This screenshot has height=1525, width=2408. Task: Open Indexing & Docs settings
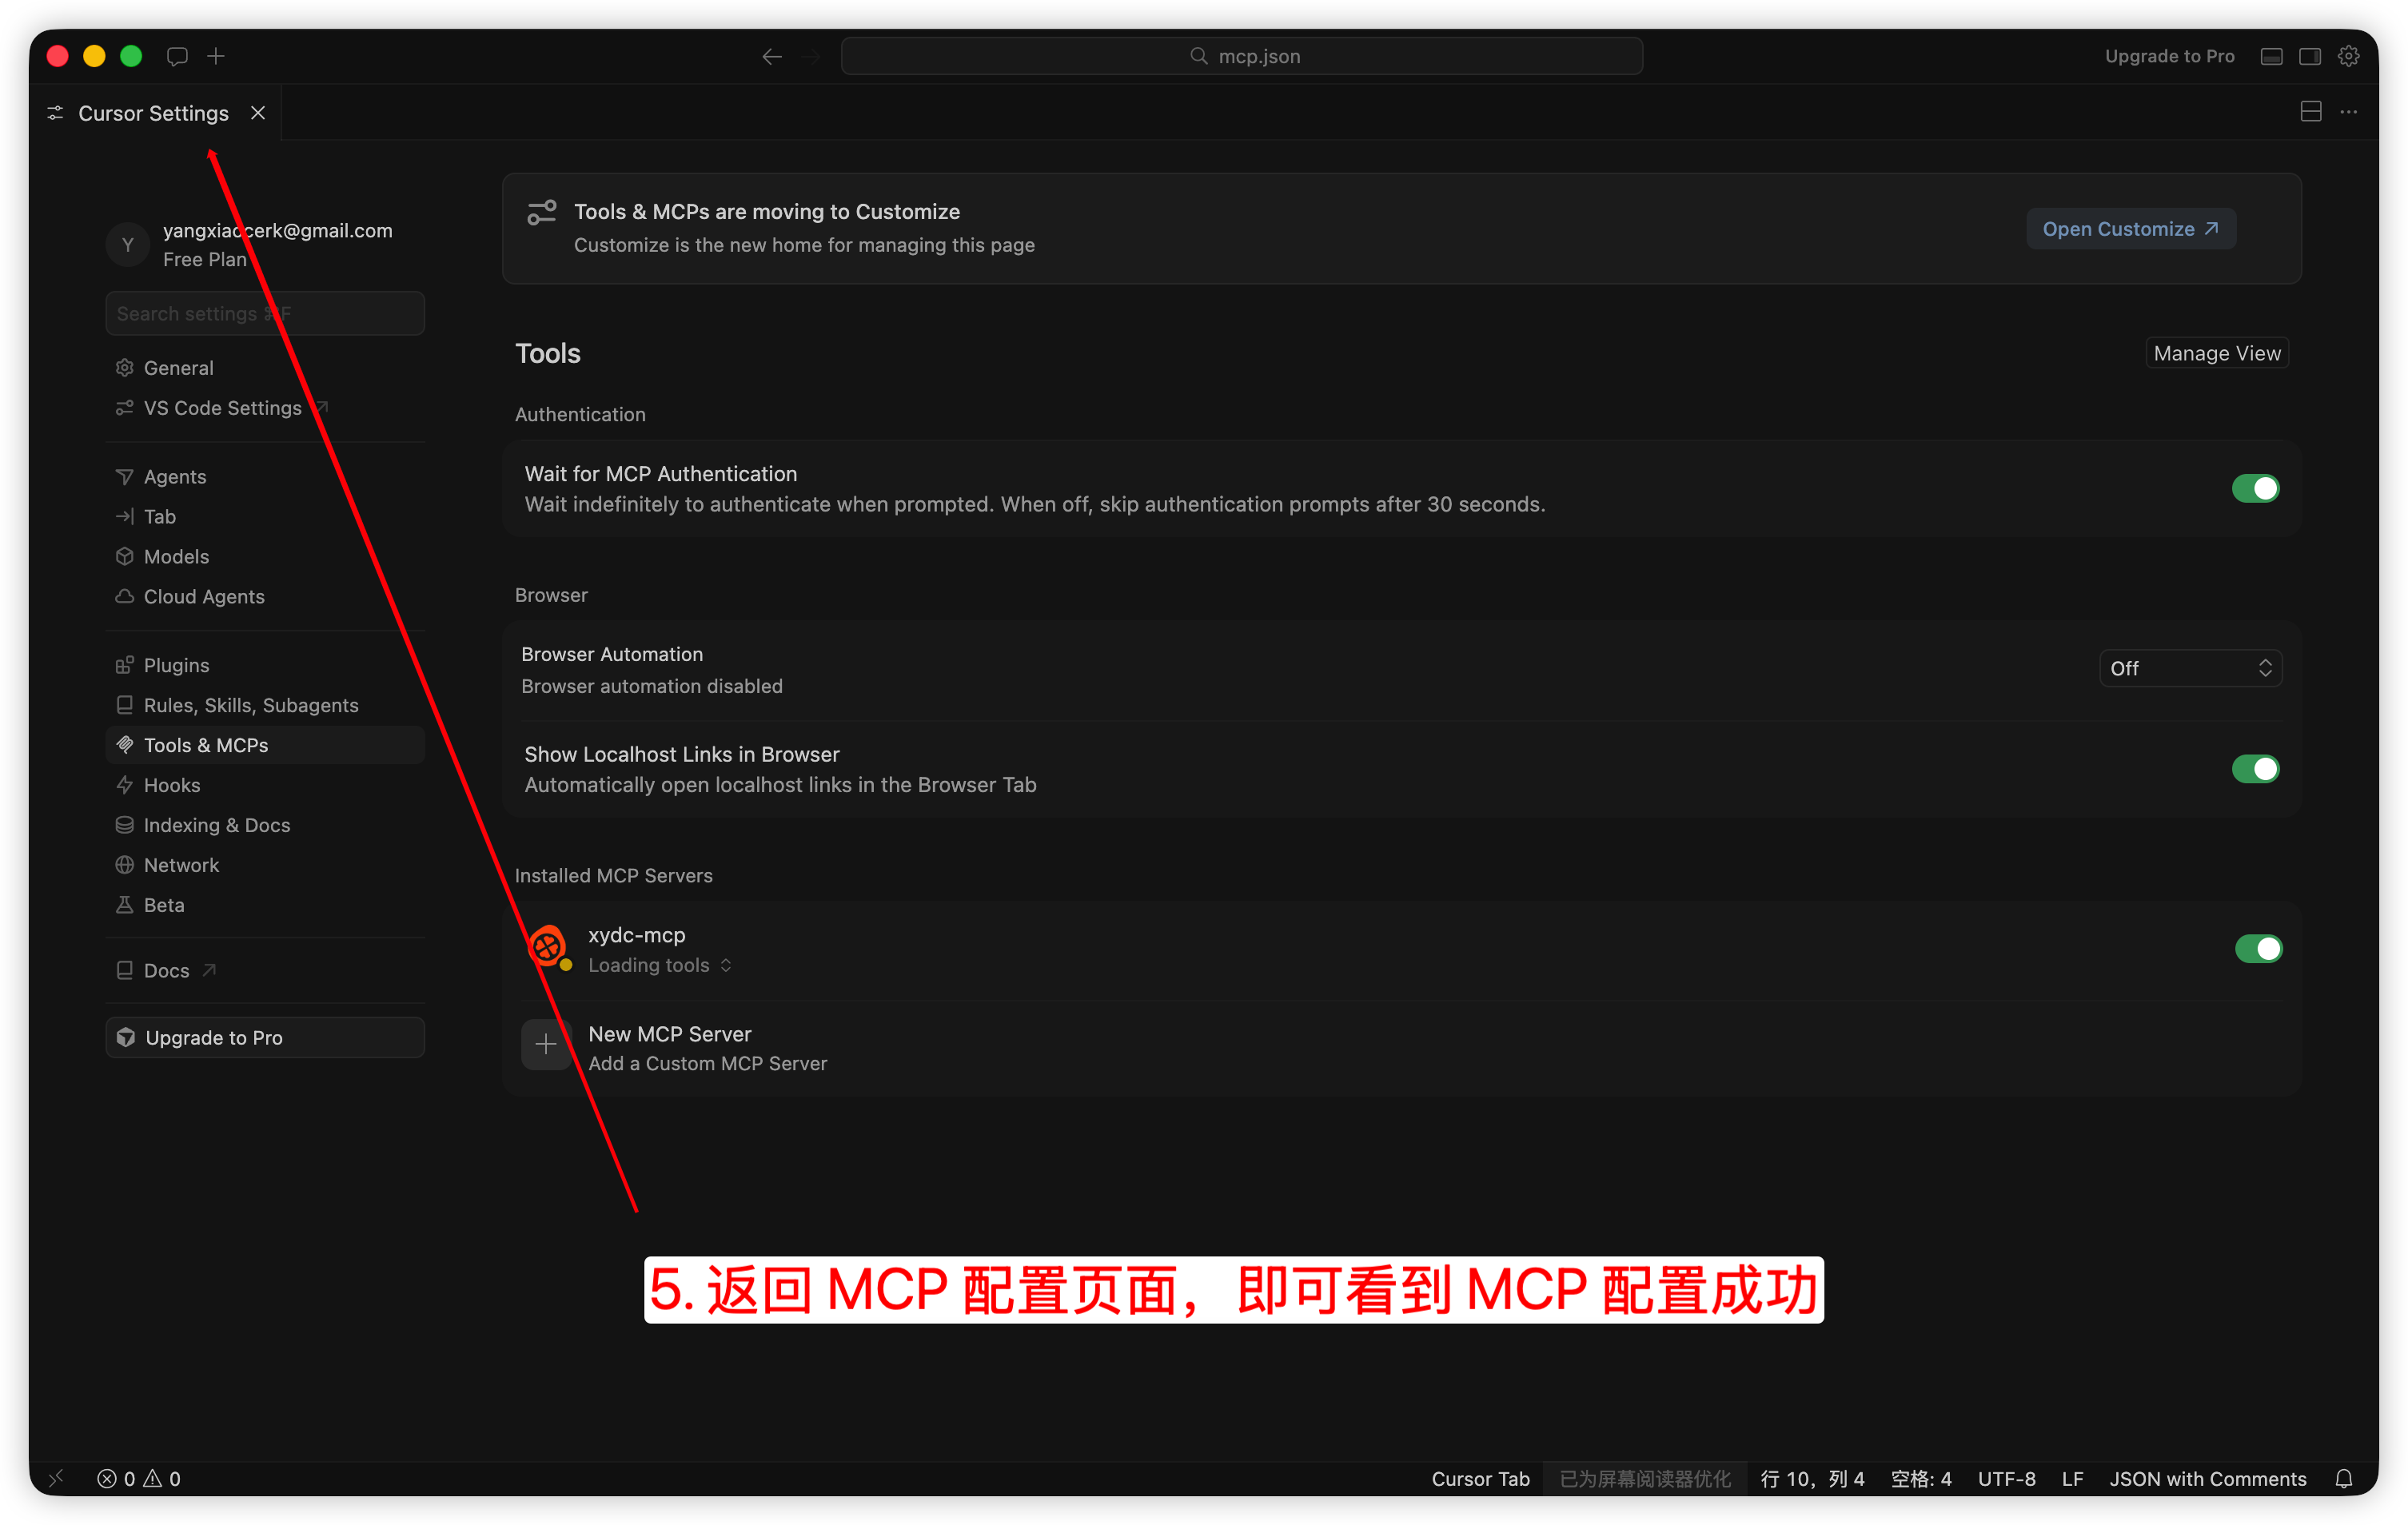coord(265,826)
